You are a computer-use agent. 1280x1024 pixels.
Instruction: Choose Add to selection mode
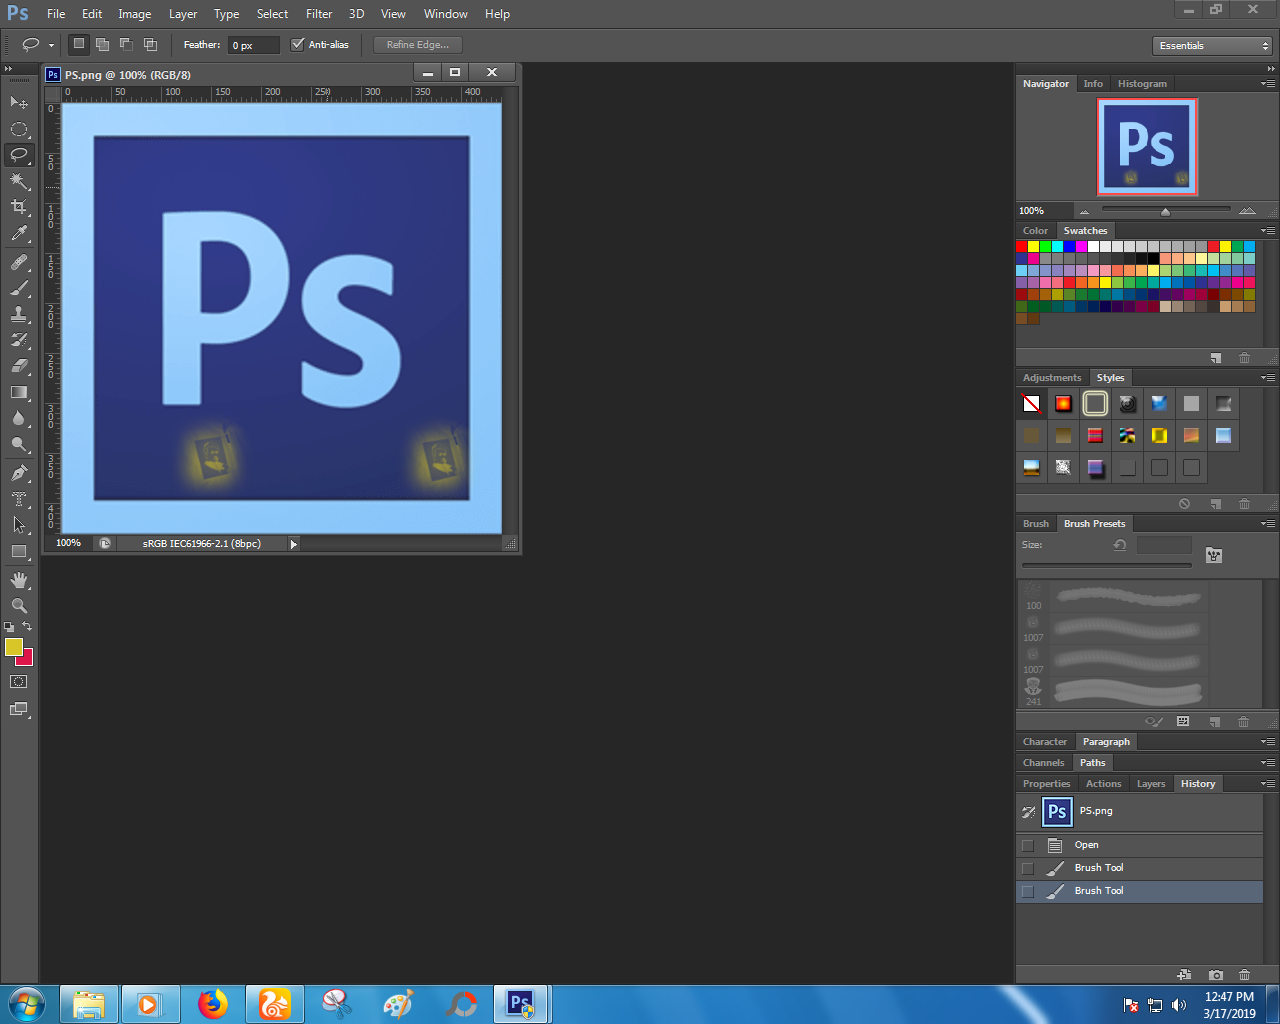pos(102,44)
